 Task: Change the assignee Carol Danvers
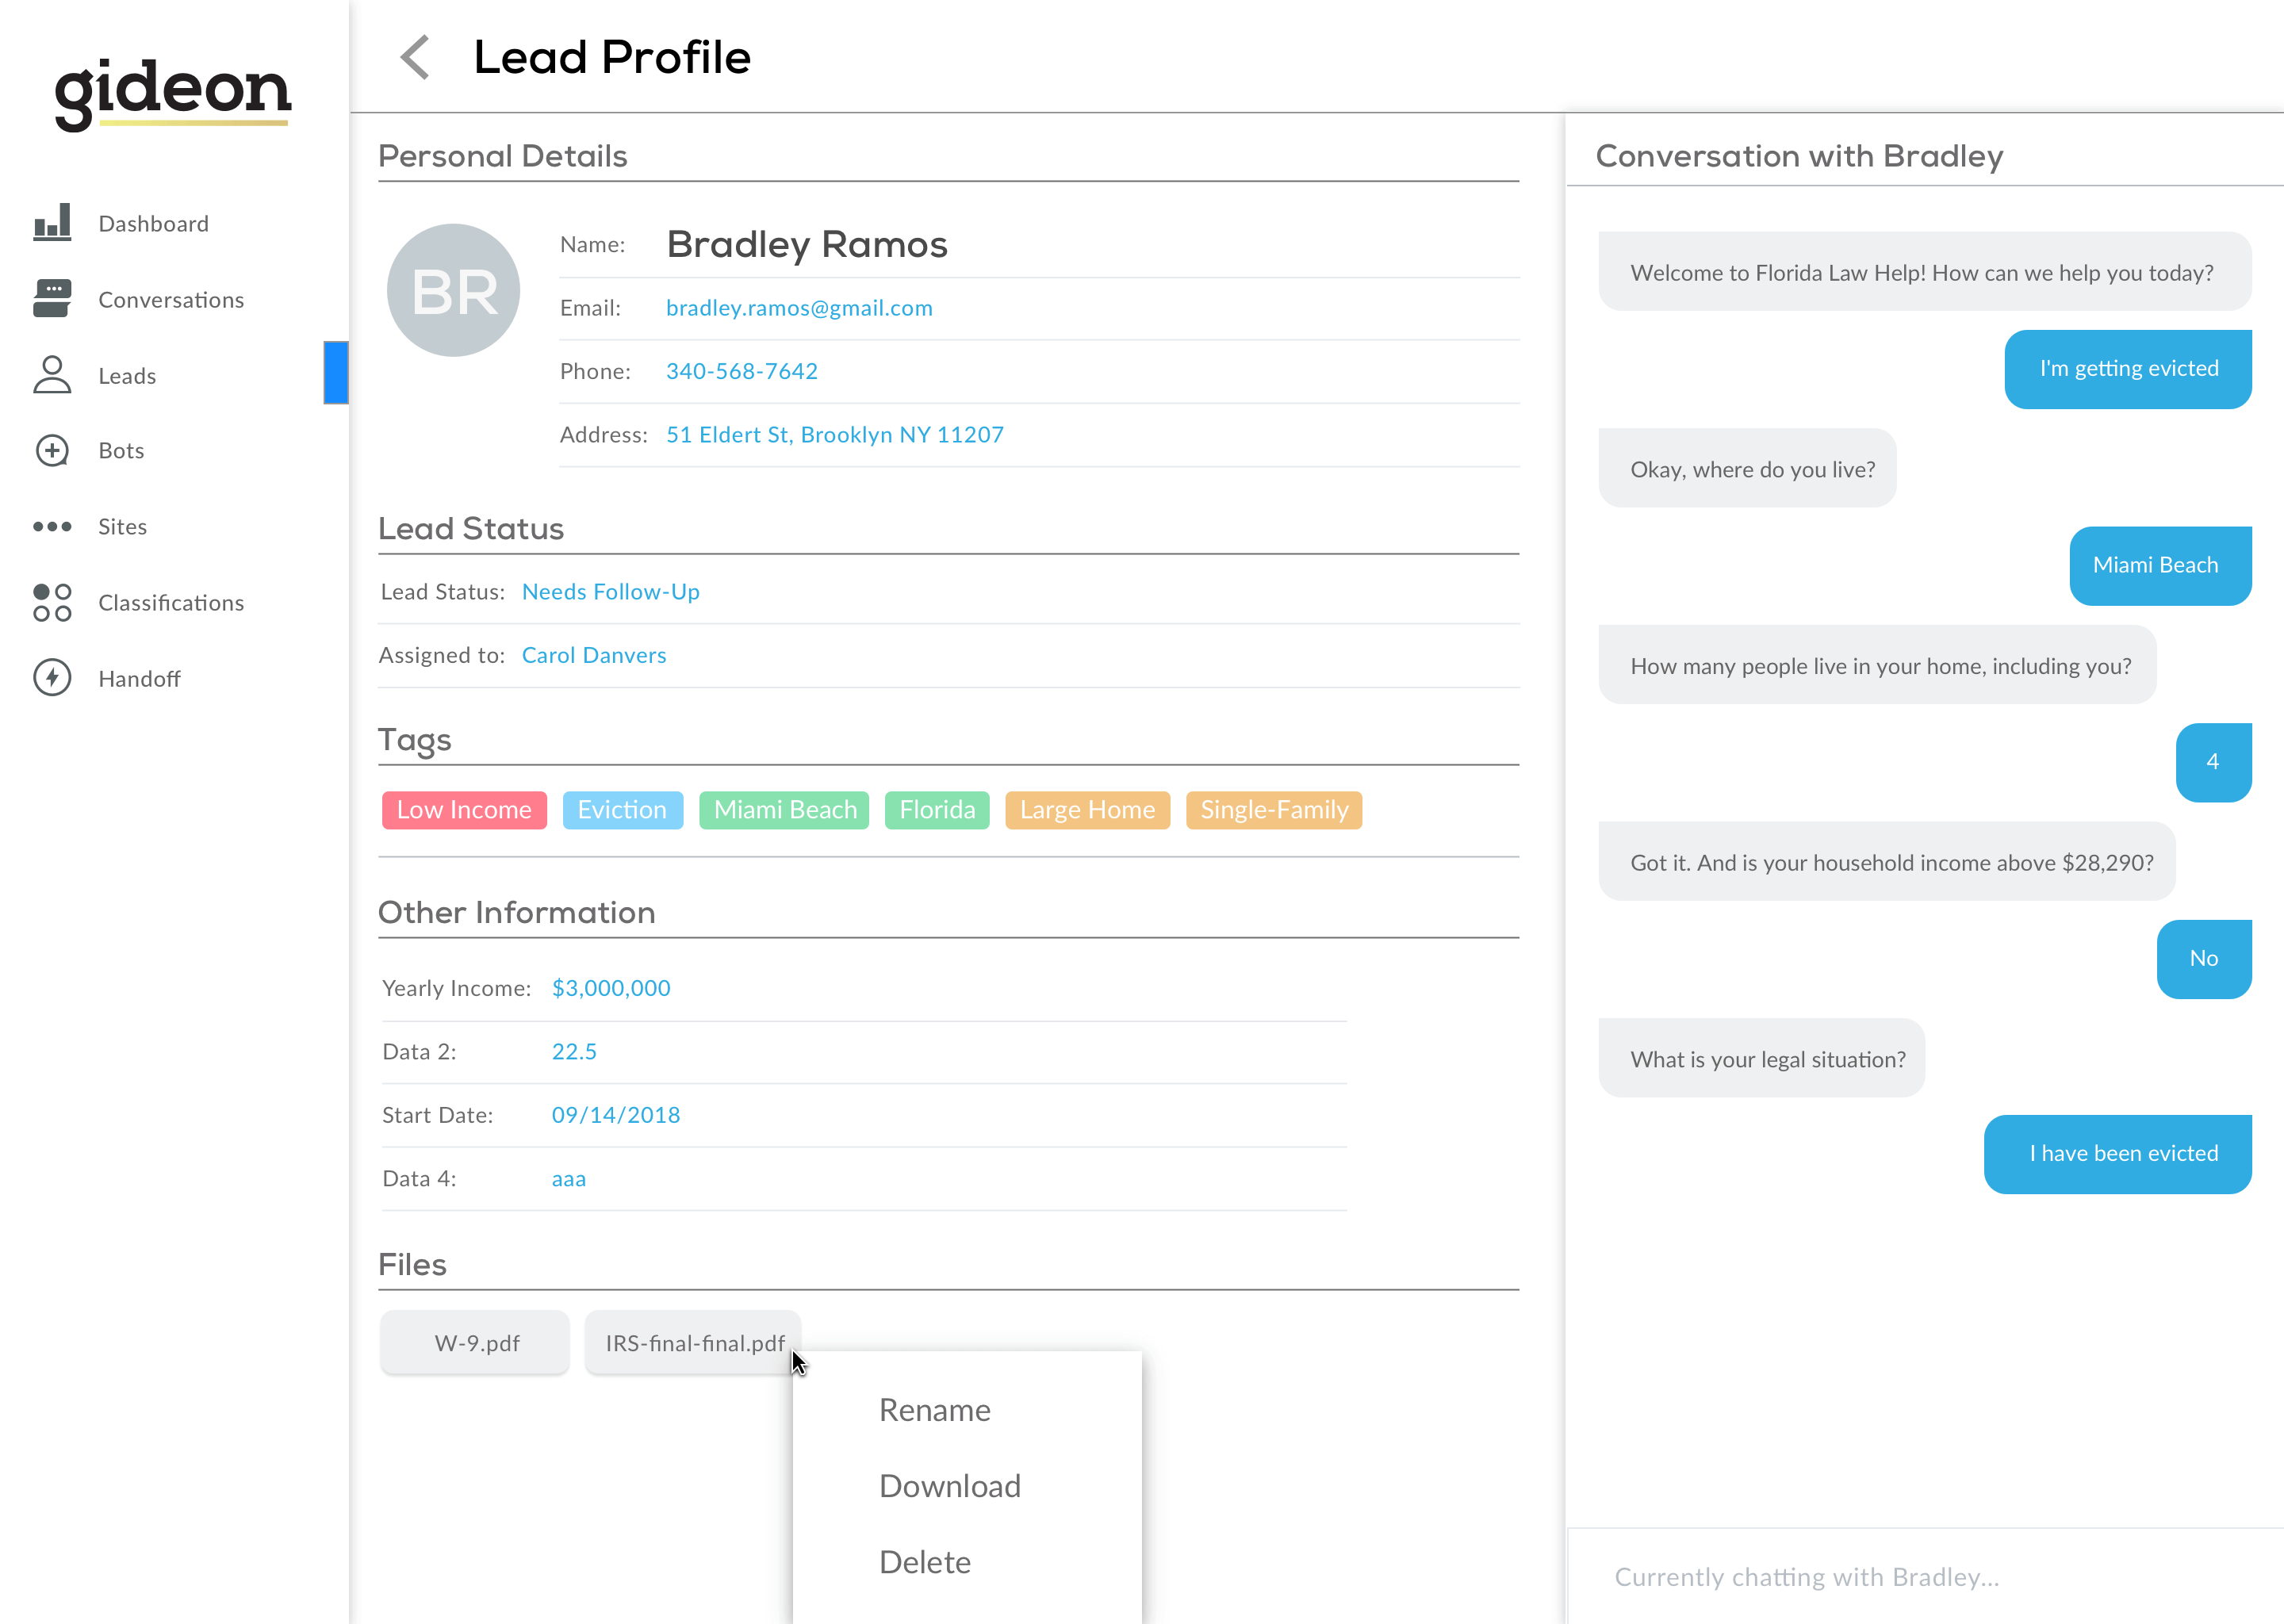click(593, 655)
